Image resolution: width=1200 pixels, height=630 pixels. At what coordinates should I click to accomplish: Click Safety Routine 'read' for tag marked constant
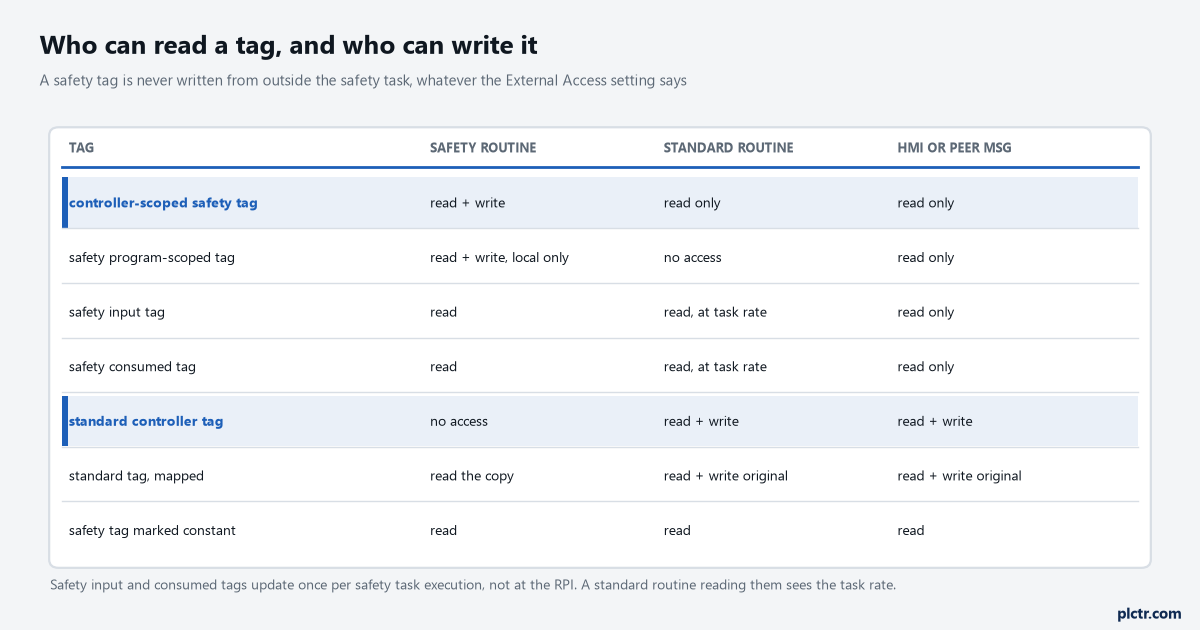point(443,531)
